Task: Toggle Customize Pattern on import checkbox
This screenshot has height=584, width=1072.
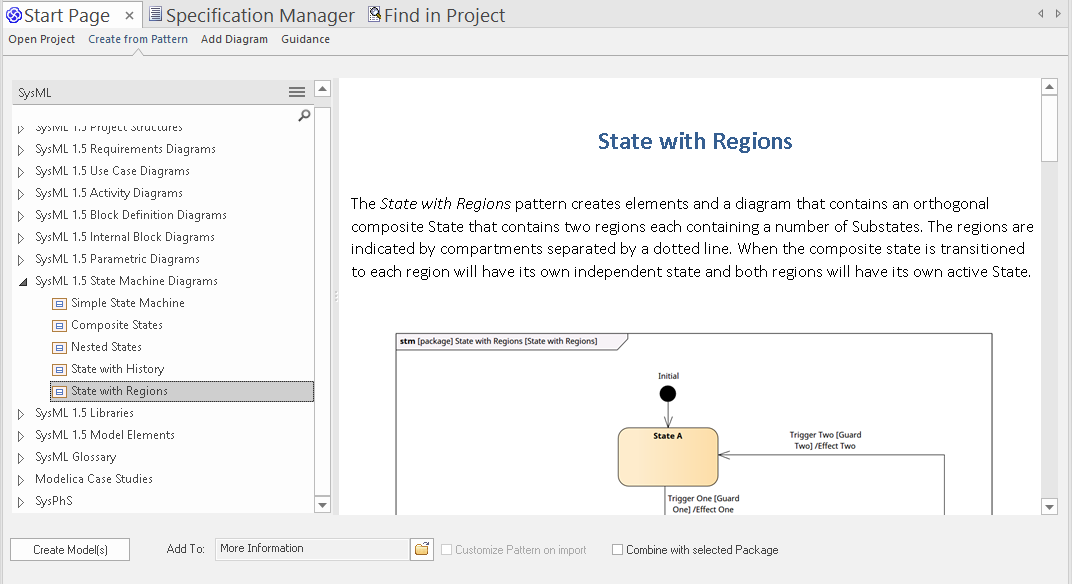Action: tap(446, 550)
